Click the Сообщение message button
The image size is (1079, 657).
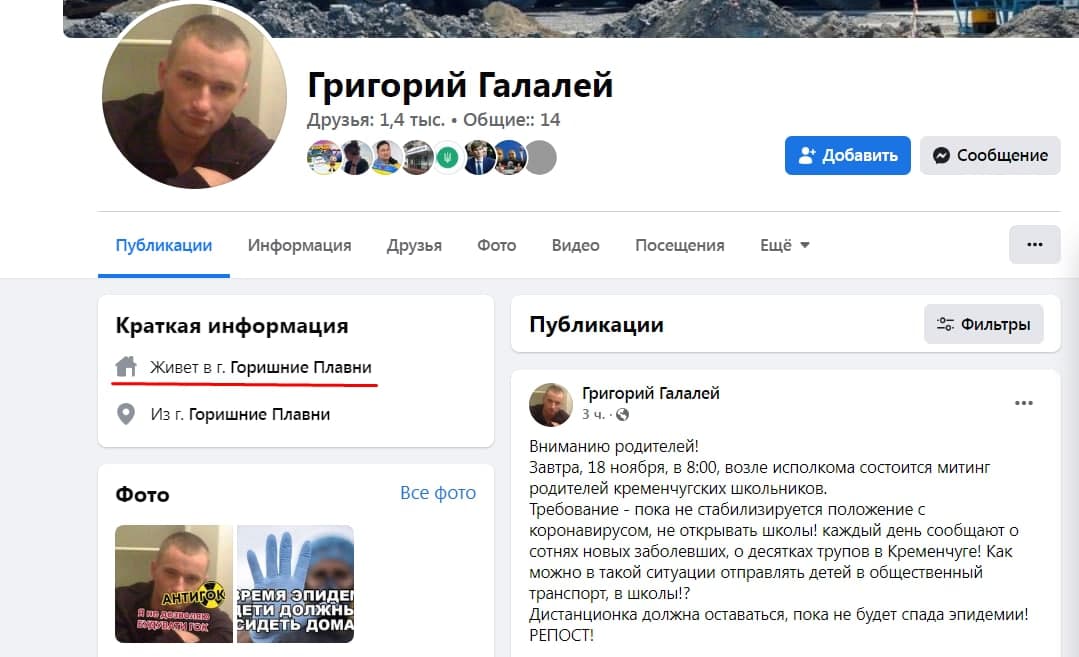point(990,155)
